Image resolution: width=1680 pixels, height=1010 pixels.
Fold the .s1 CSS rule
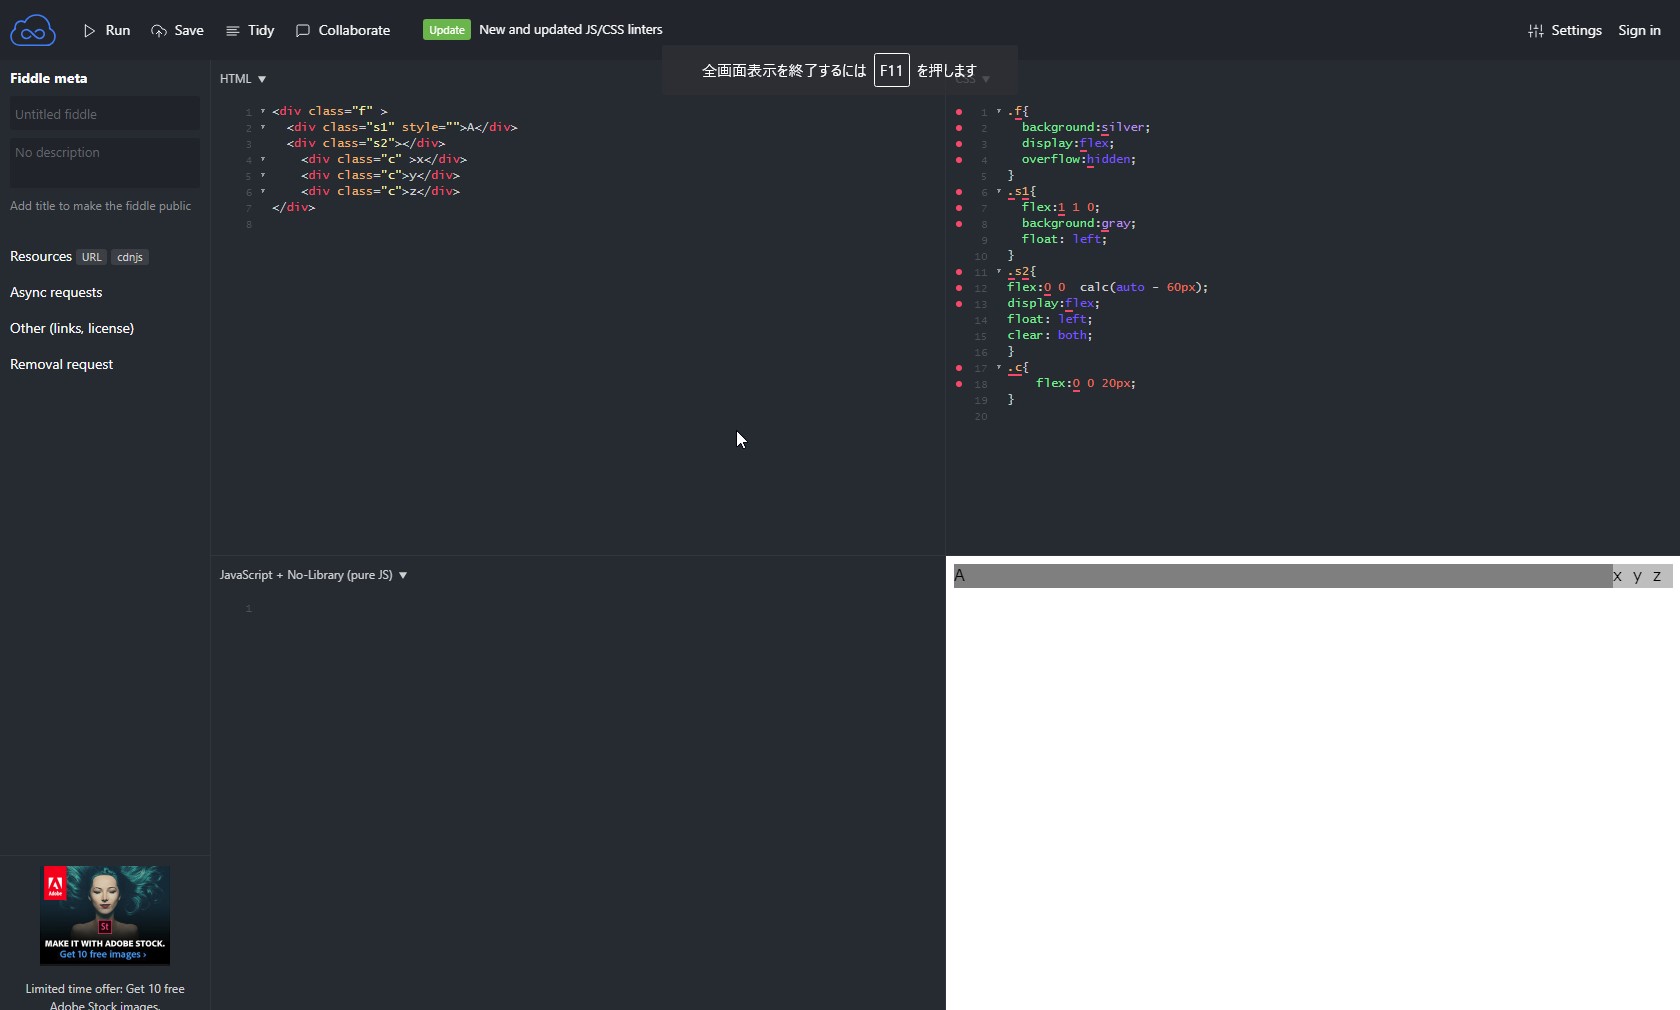point(999,191)
